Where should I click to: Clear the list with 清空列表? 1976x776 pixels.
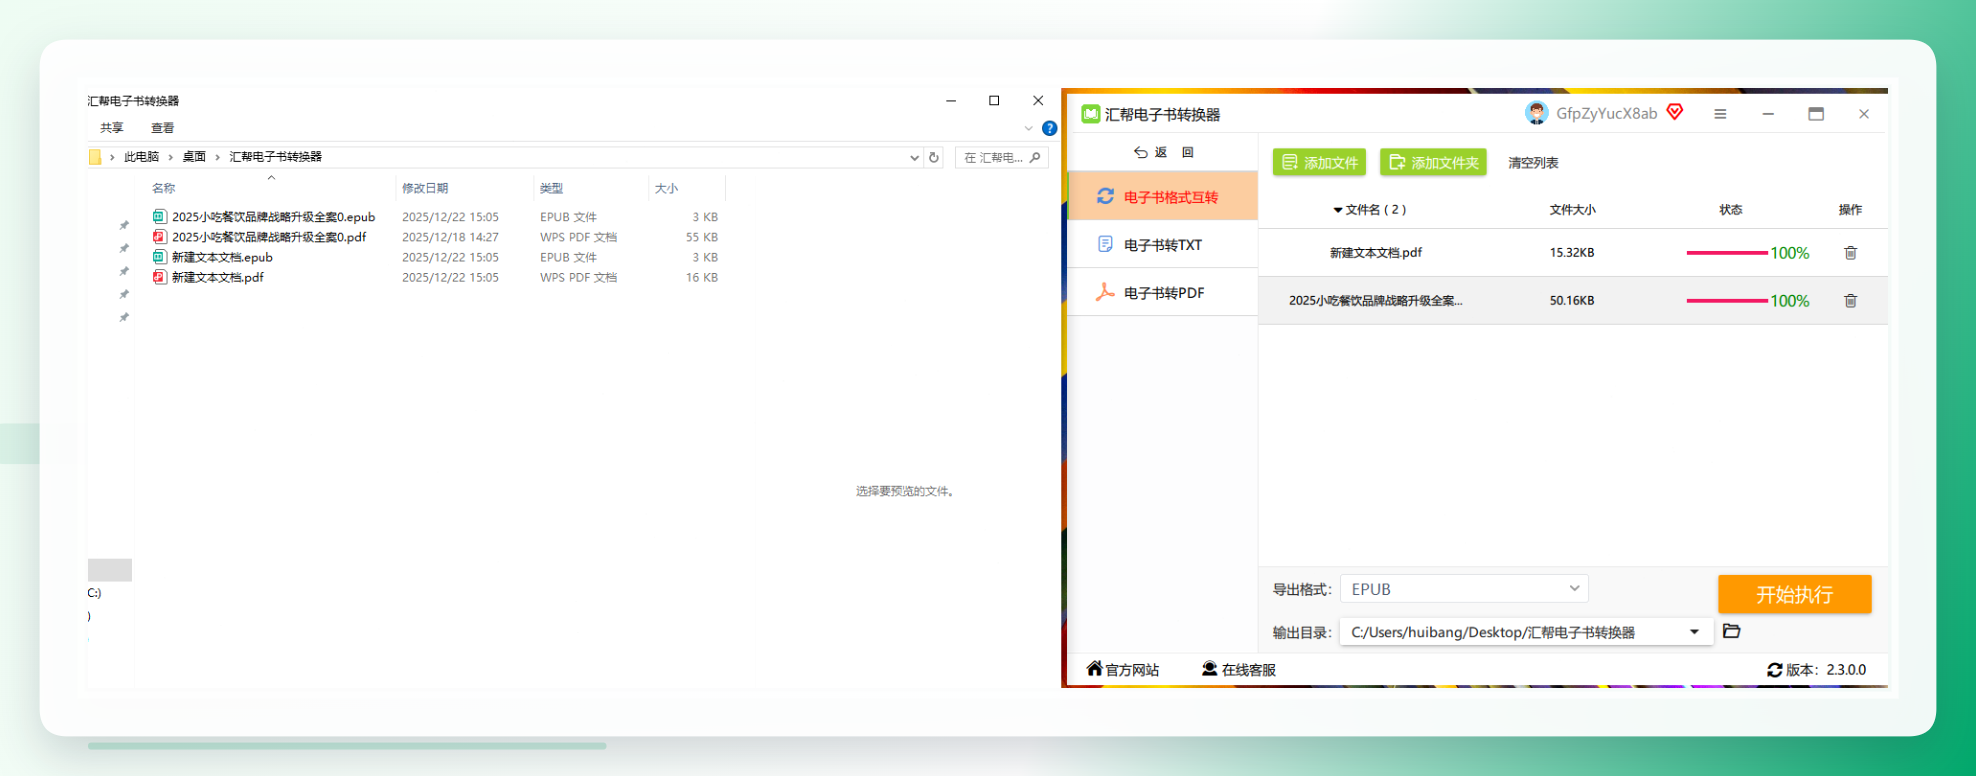tap(1533, 163)
